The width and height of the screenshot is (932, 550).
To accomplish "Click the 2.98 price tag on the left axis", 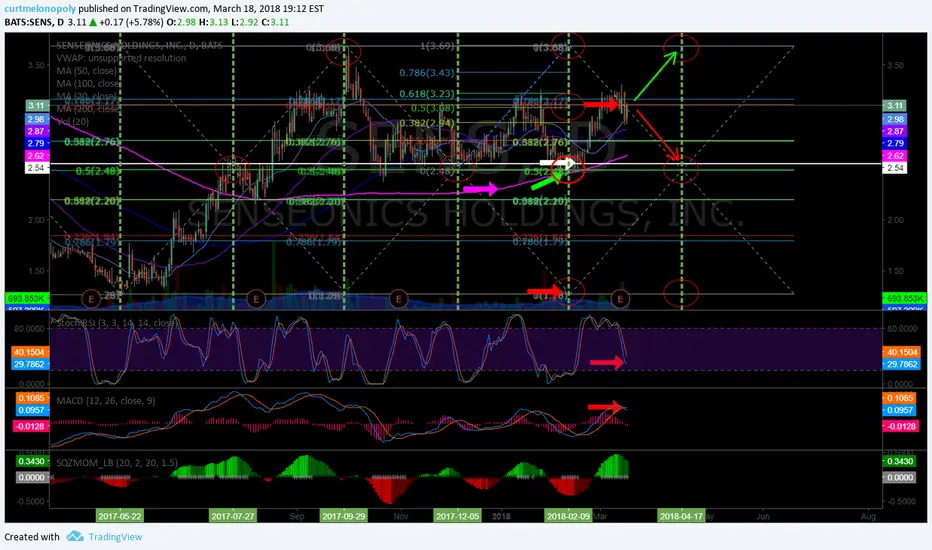I will click(37, 120).
